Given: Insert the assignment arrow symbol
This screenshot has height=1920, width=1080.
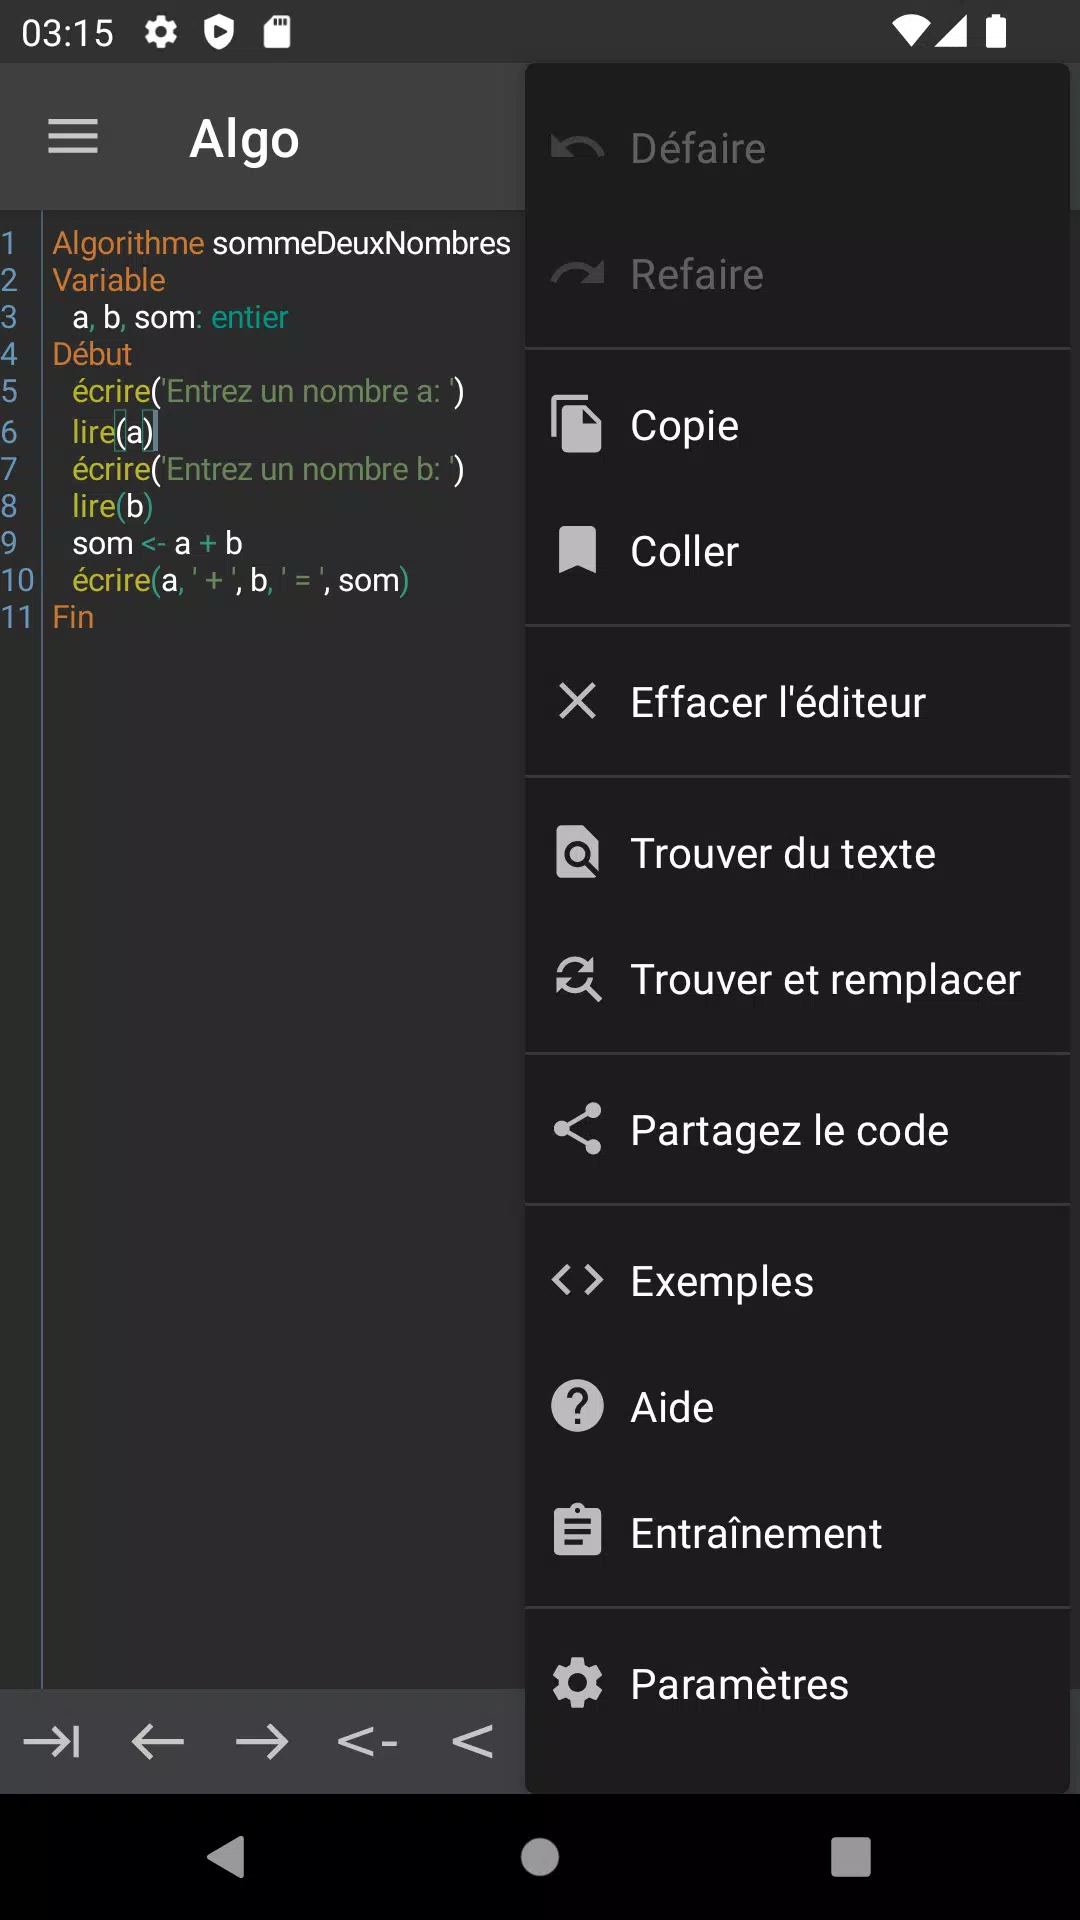Looking at the screenshot, I should coord(367,1742).
